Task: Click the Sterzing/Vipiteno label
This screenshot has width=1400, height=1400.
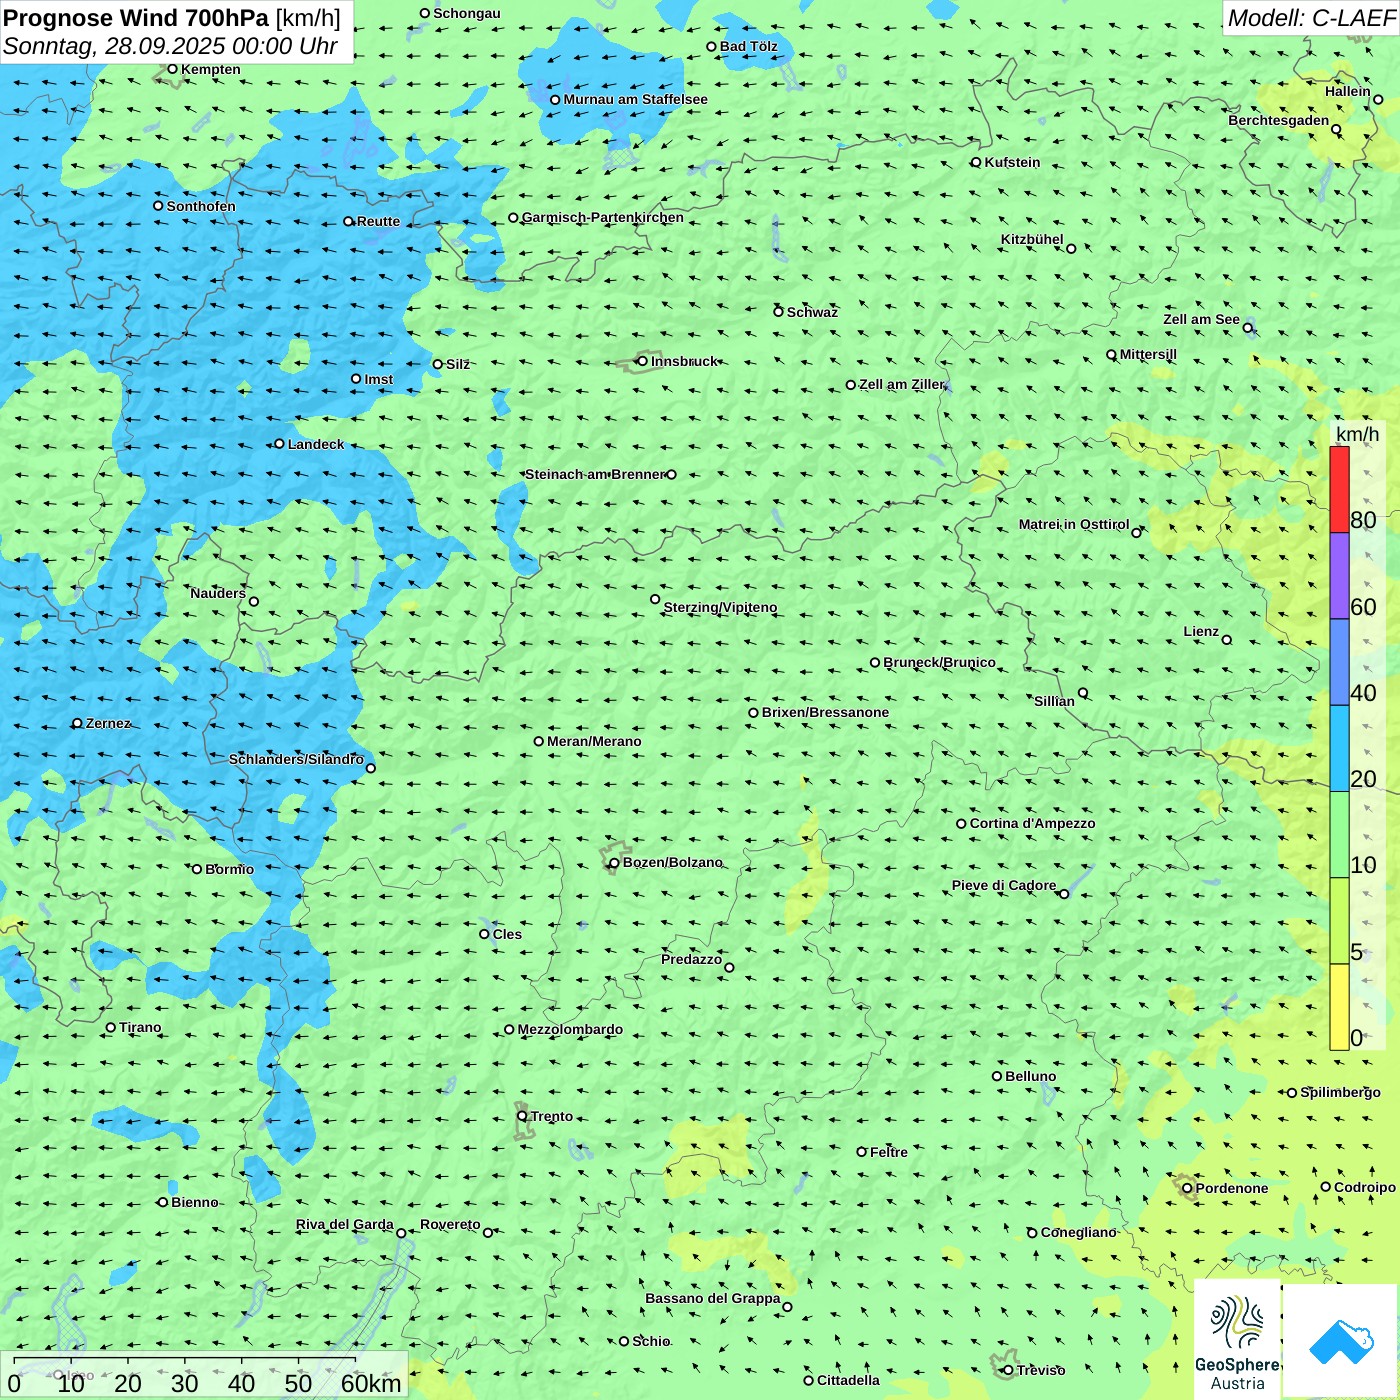Action: point(720,607)
